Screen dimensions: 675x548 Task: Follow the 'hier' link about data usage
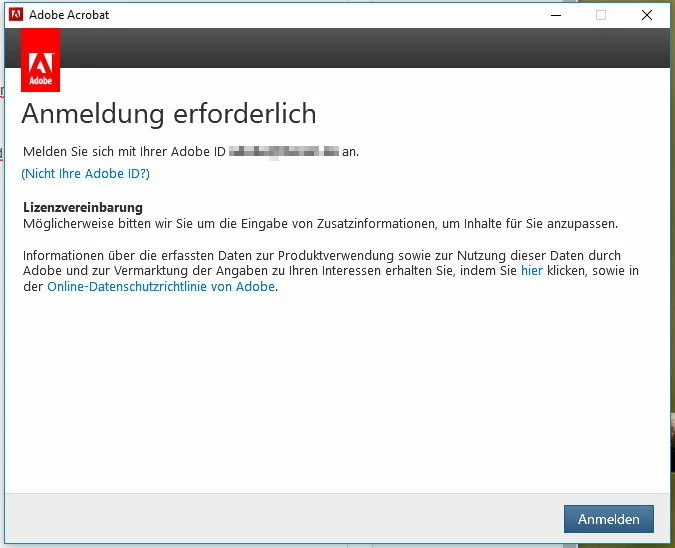[x=532, y=270]
